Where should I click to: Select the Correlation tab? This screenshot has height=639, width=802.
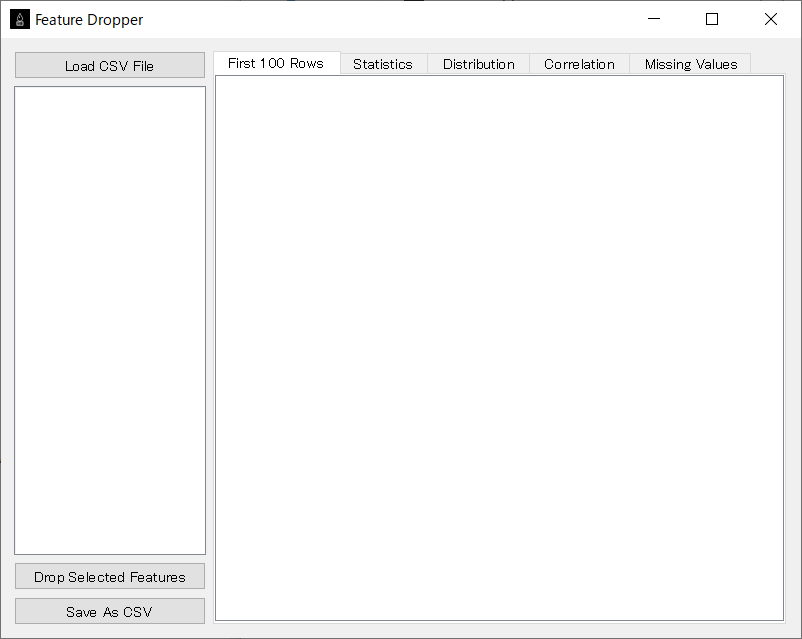click(580, 64)
